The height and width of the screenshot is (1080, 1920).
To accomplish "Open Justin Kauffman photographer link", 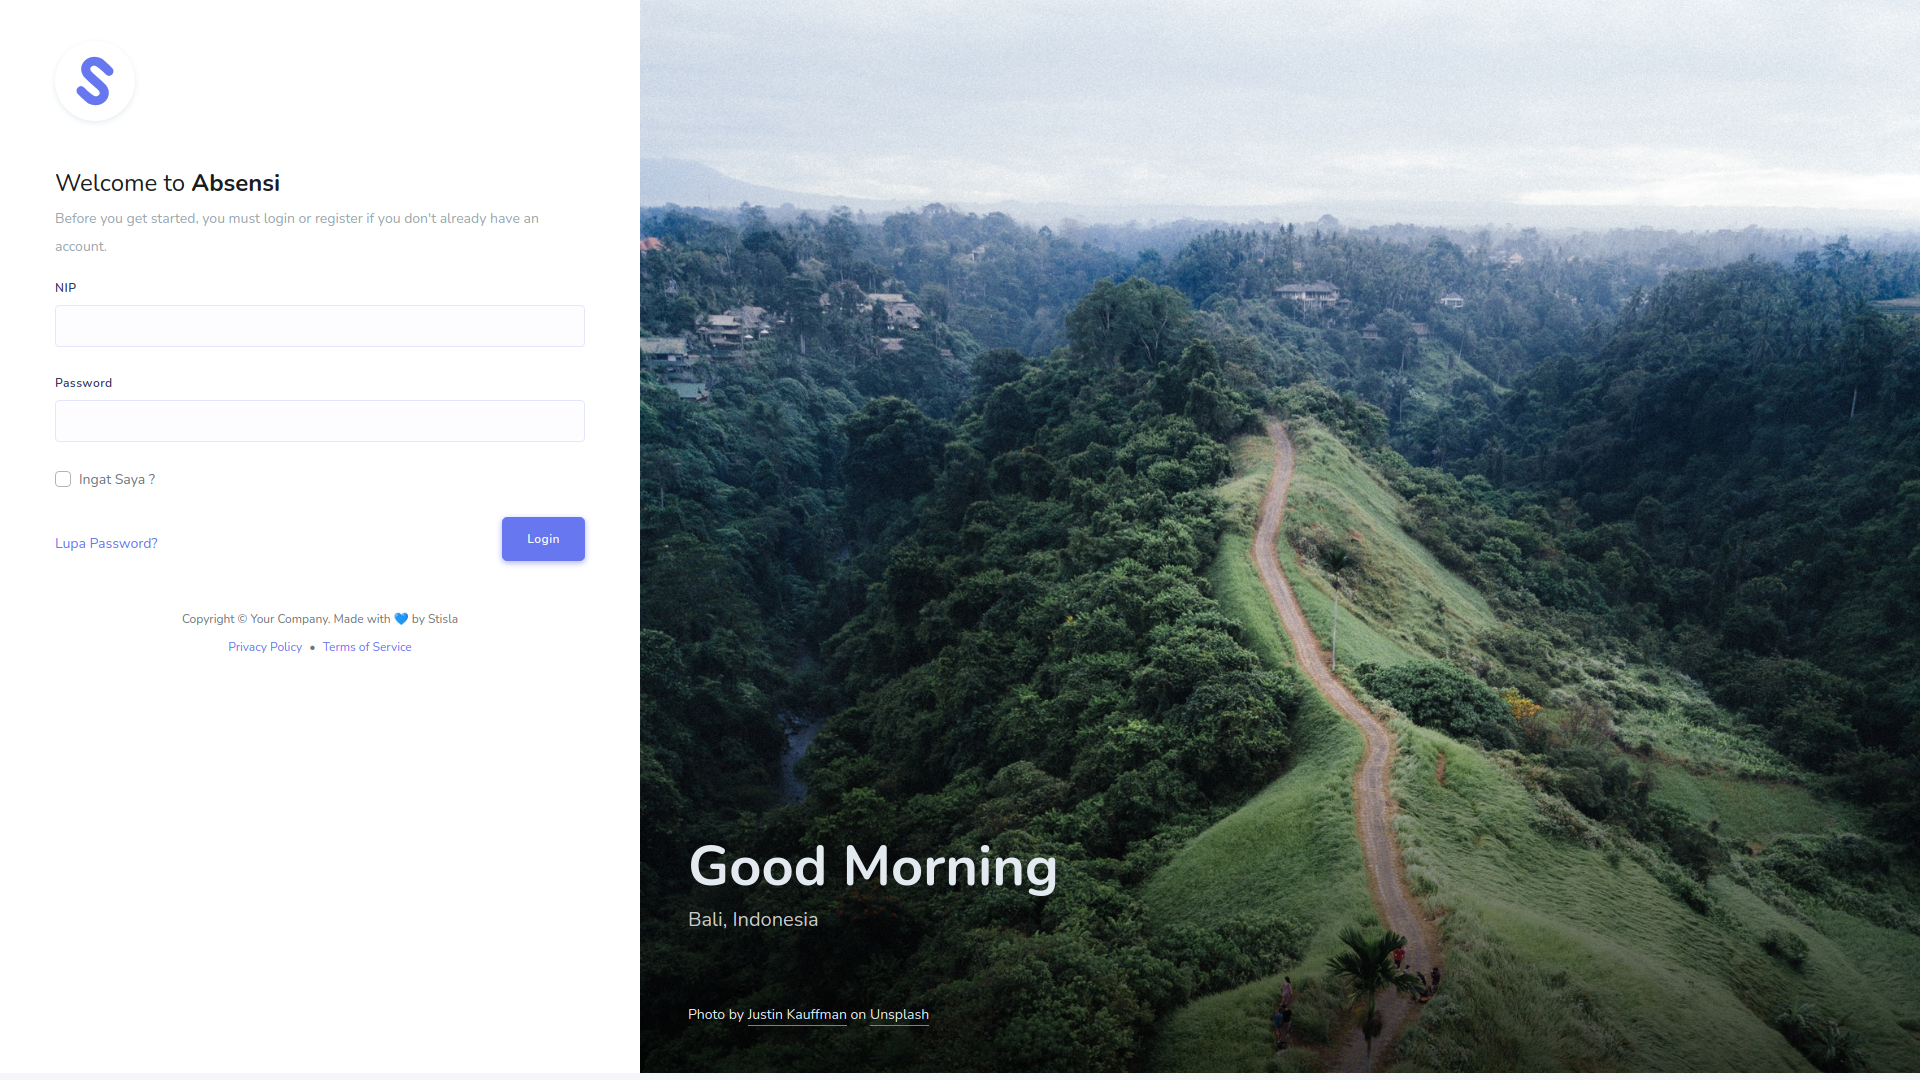I will click(x=797, y=1014).
